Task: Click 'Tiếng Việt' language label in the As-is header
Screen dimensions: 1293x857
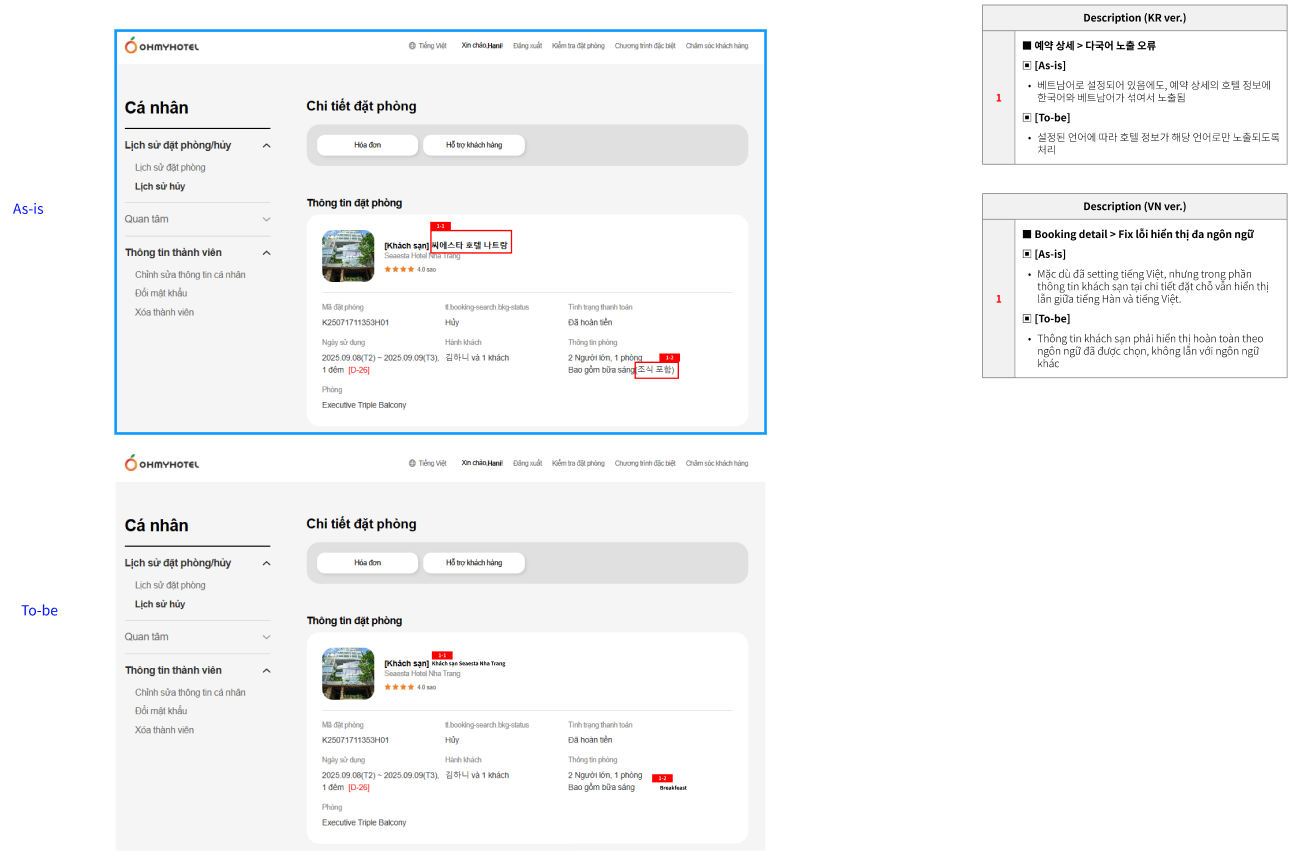Action: click(x=433, y=46)
